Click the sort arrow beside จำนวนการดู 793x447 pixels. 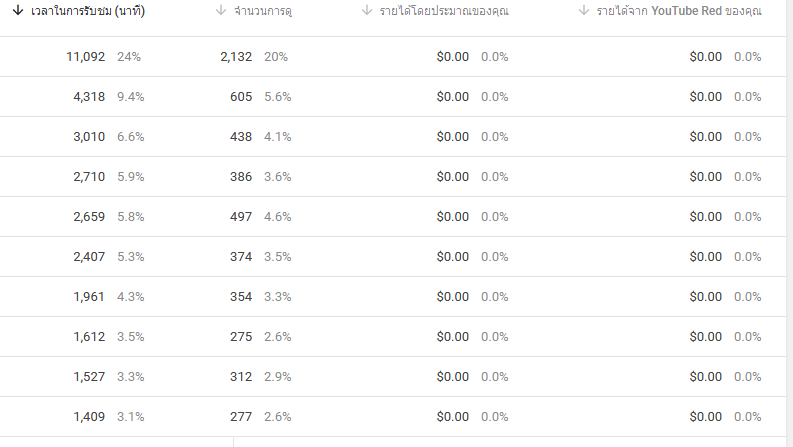click(221, 12)
